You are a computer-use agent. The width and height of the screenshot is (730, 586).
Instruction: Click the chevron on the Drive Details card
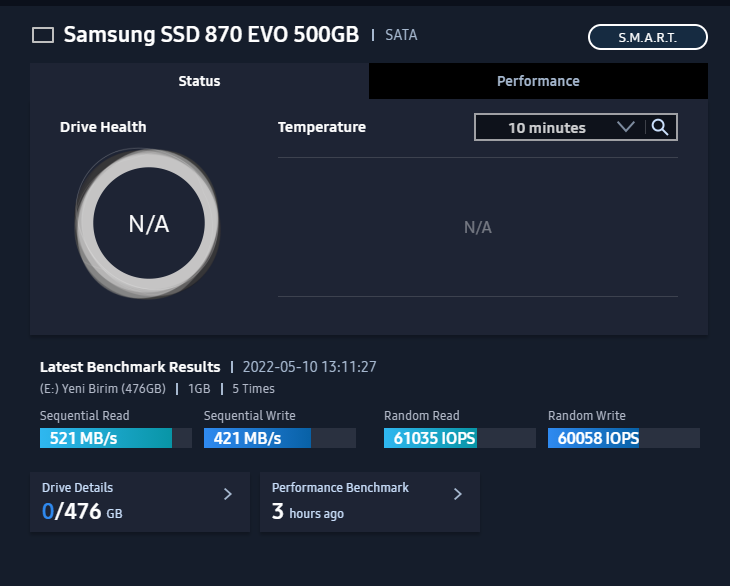(228, 494)
